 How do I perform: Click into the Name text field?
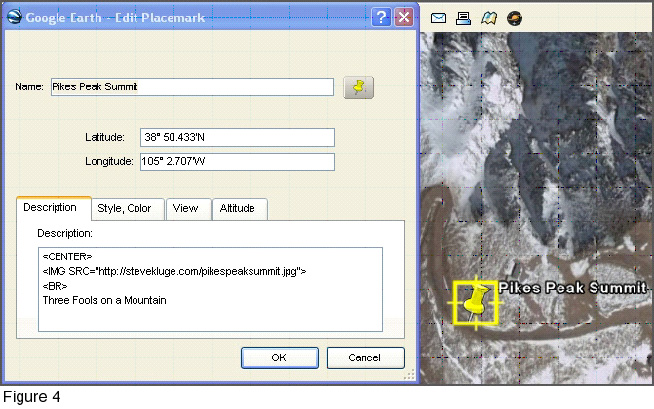[x=191, y=87]
